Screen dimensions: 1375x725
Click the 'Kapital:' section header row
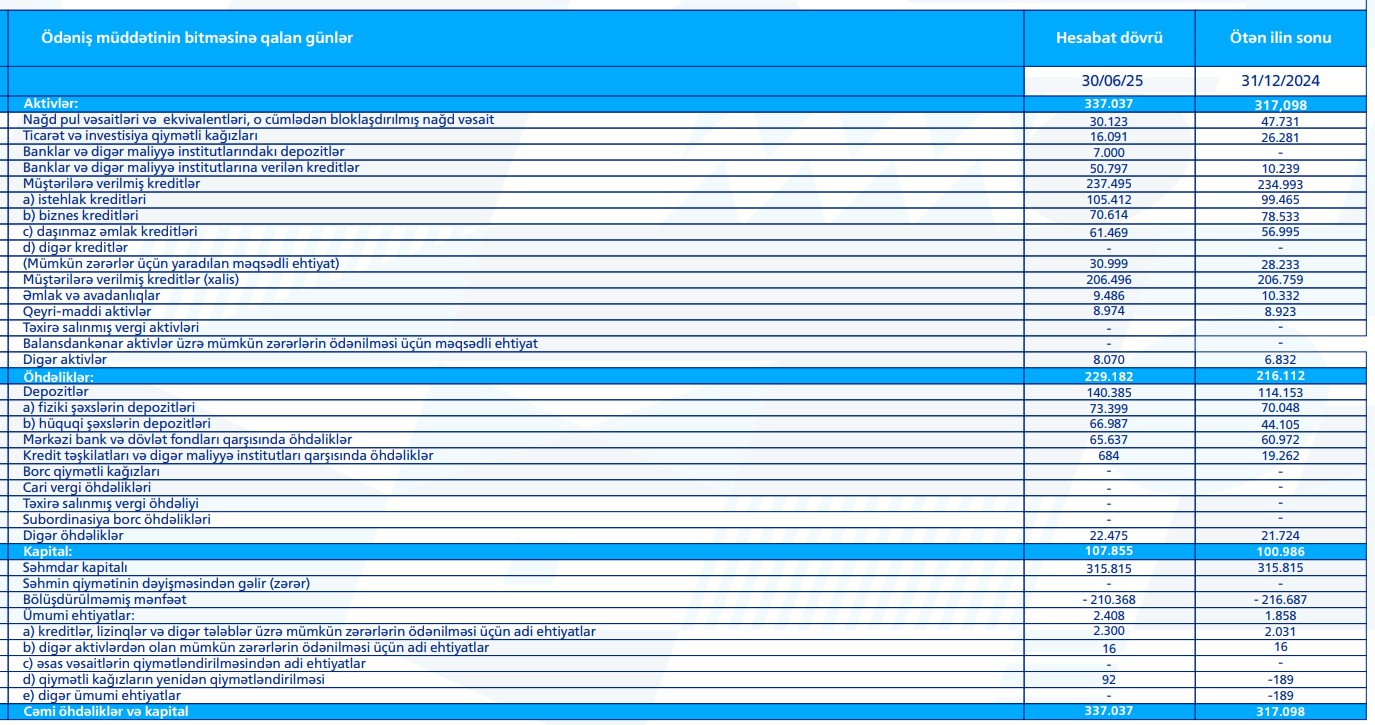pyautogui.click(x=50, y=550)
